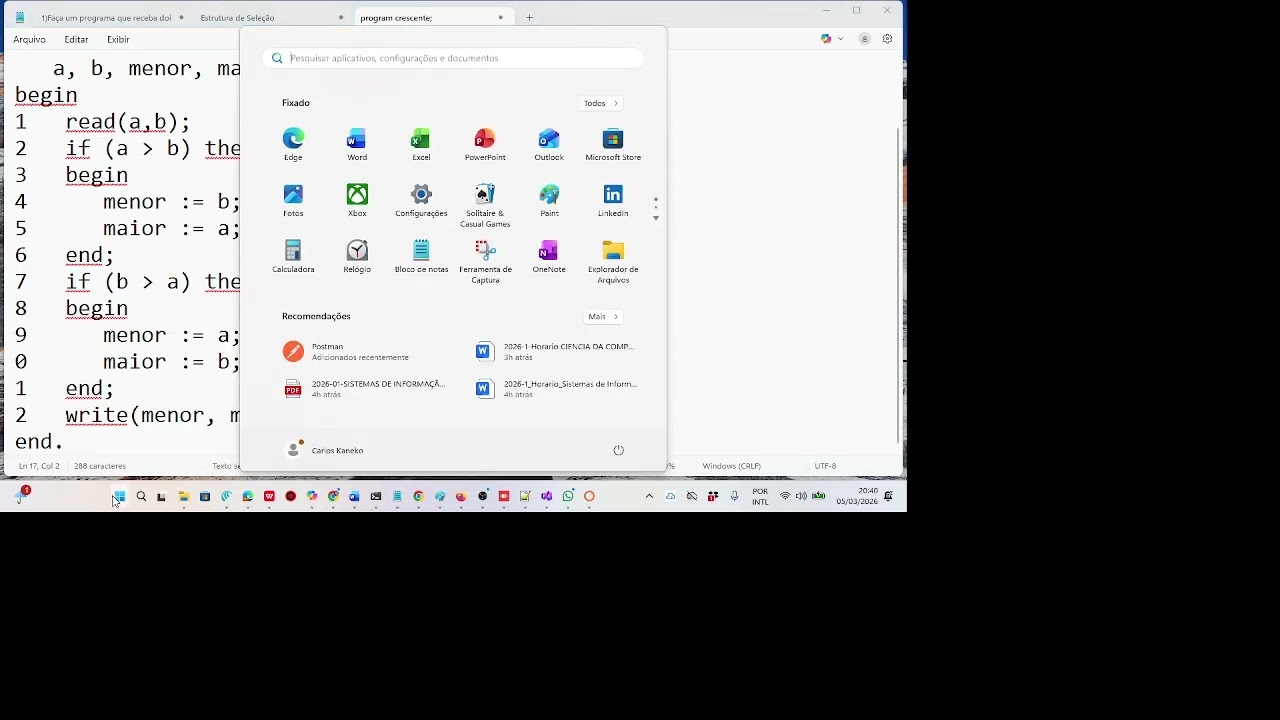Screen dimensions: 1280x720
Task: Click the Notepad account icon
Action: click(864, 39)
